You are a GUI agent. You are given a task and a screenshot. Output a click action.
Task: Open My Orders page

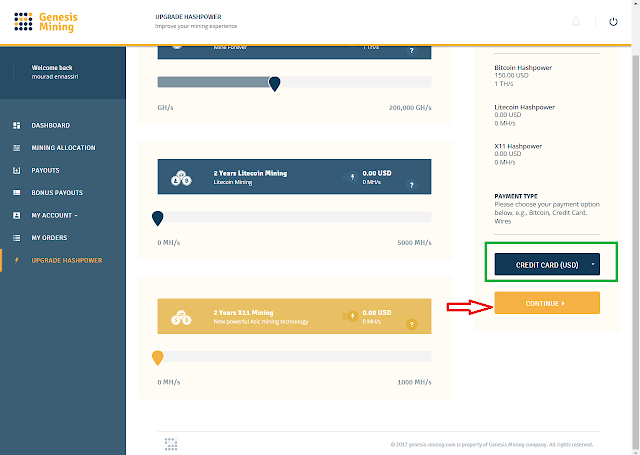pyautogui.click(x=49, y=237)
